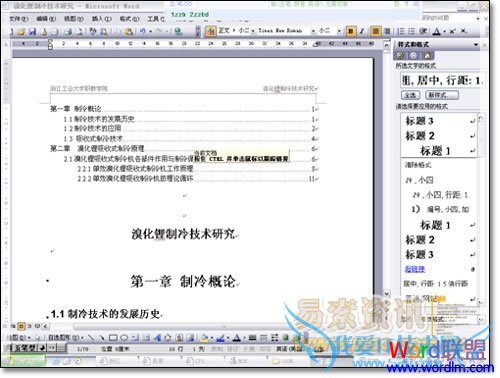
Task: Click the current format box showing 居中, 行距
Action: pyautogui.click(x=442, y=80)
